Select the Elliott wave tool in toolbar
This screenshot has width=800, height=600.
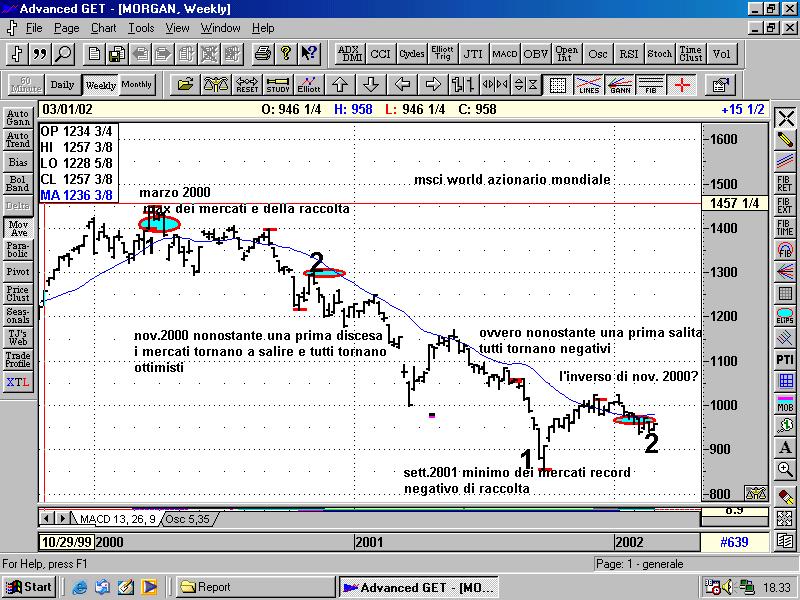click(x=309, y=84)
